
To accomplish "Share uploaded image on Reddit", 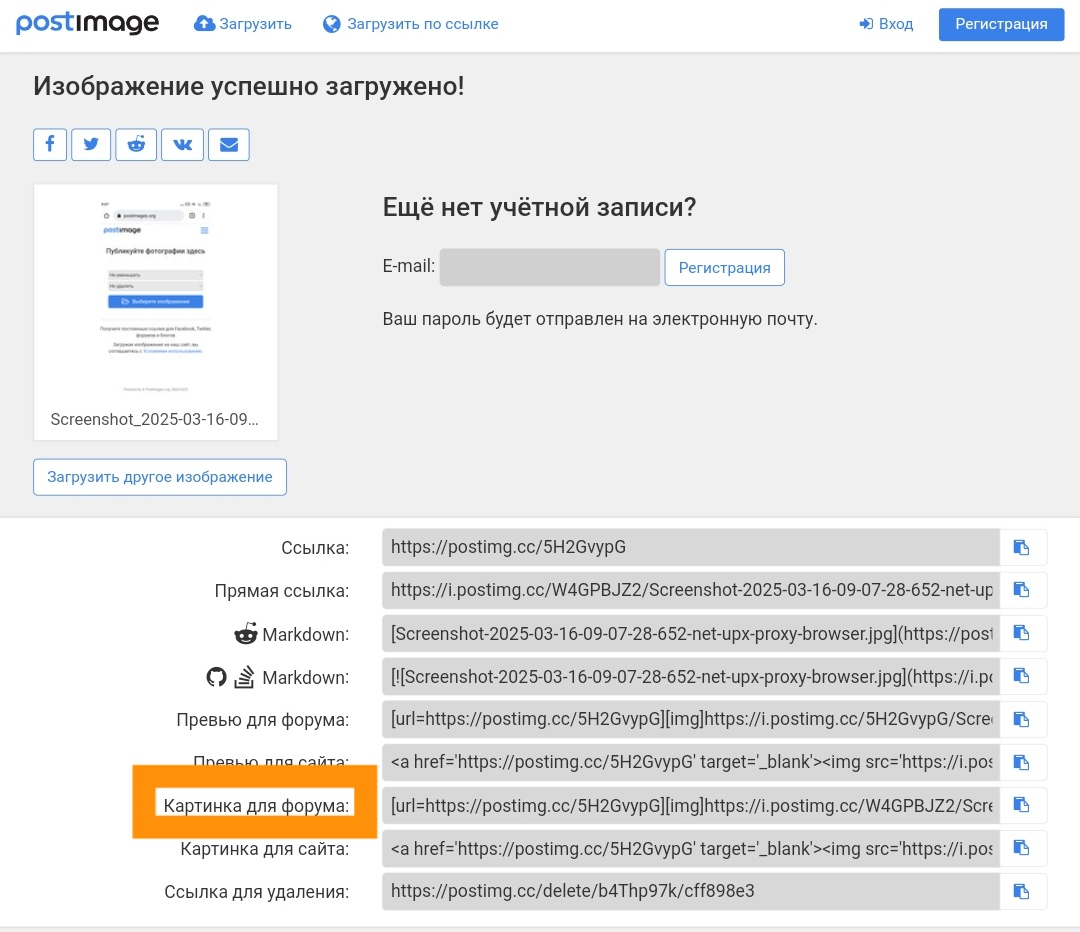I will (x=136, y=144).
